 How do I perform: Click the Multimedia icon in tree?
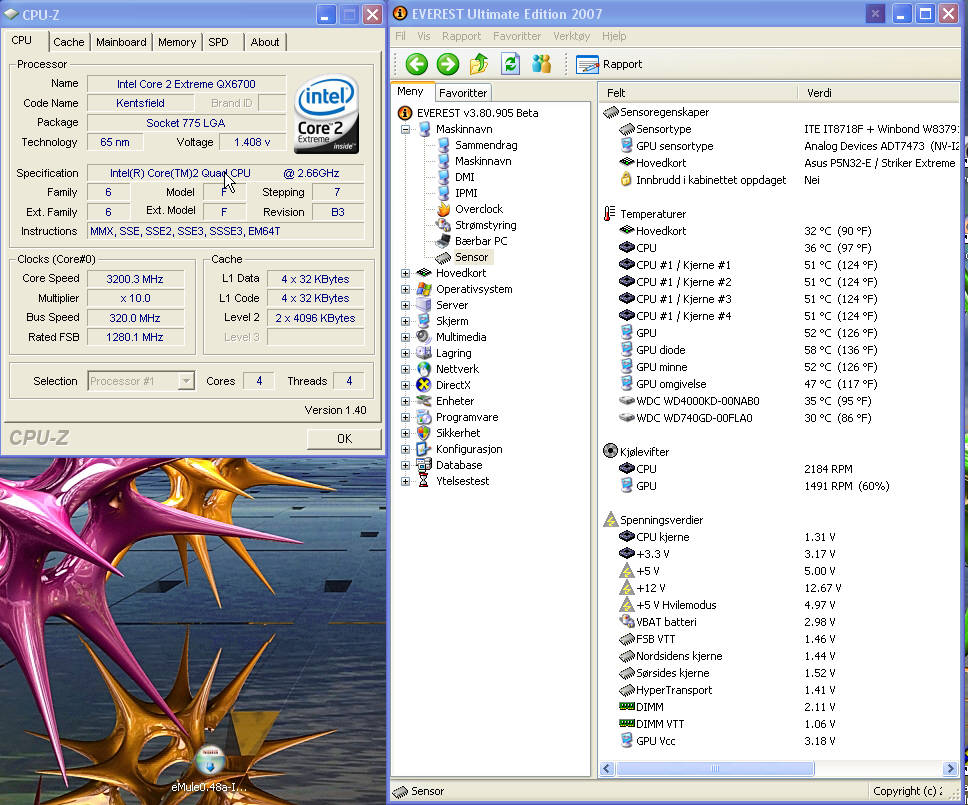pyautogui.click(x=424, y=337)
